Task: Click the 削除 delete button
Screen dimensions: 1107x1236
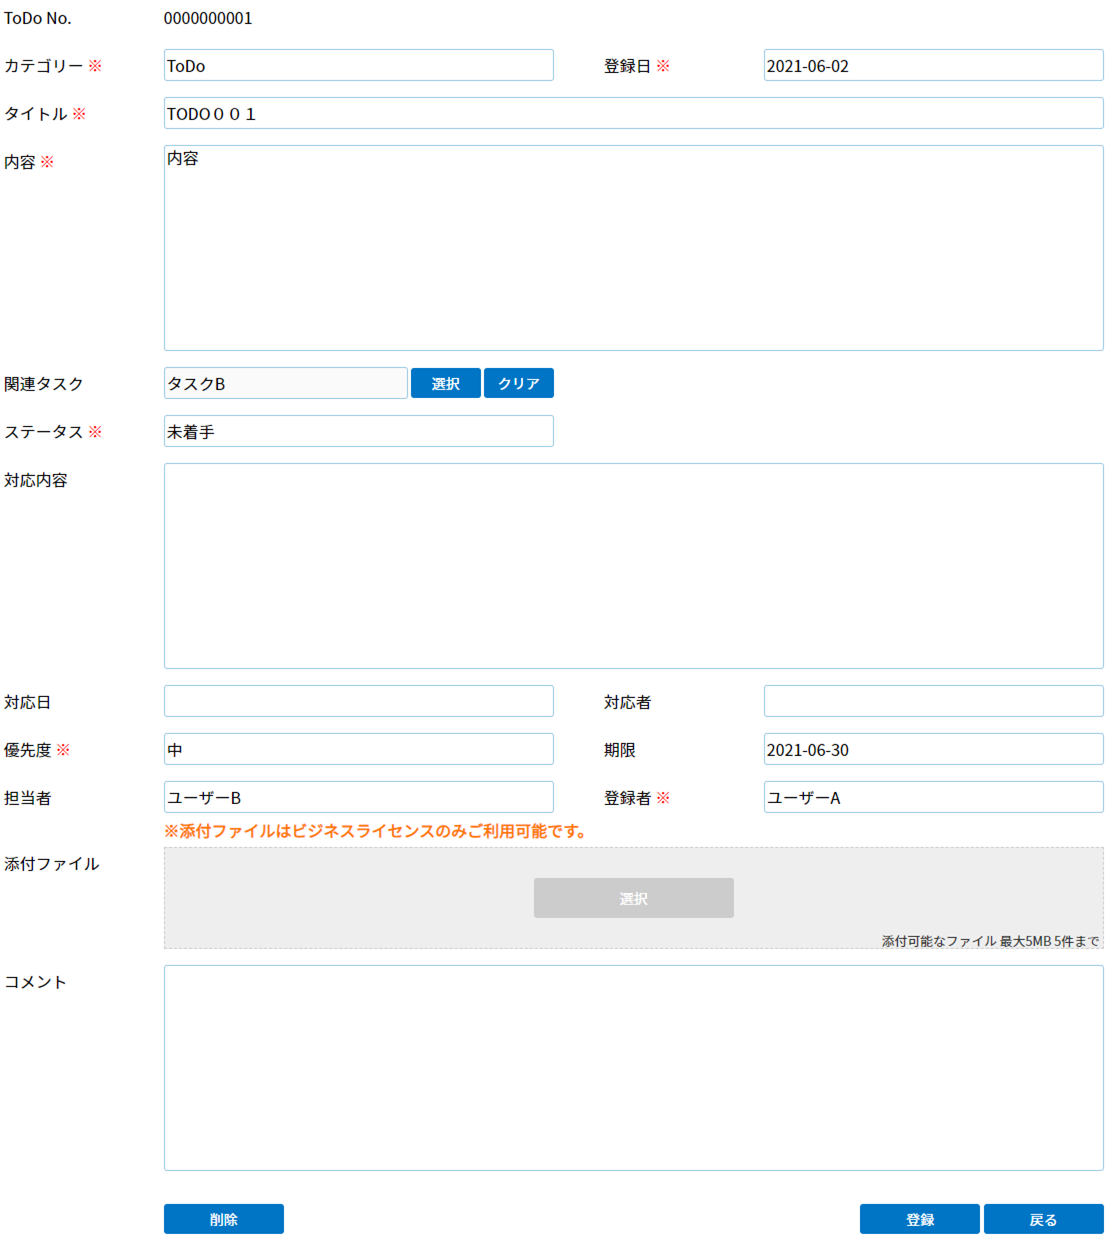Action: (x=223, y=1219)
